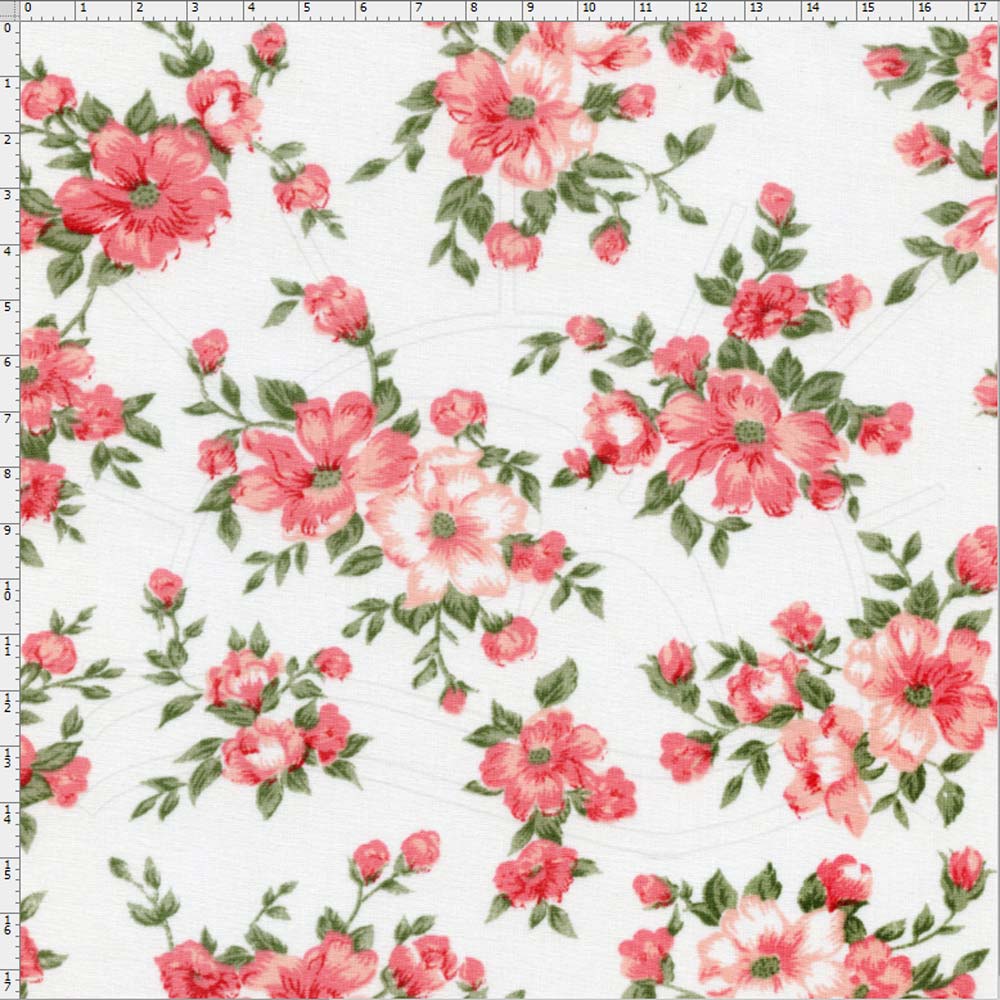Click the 7 mark on the vertical ruler
Screen dimensions: 1000x1000
(x=8, y=418)
